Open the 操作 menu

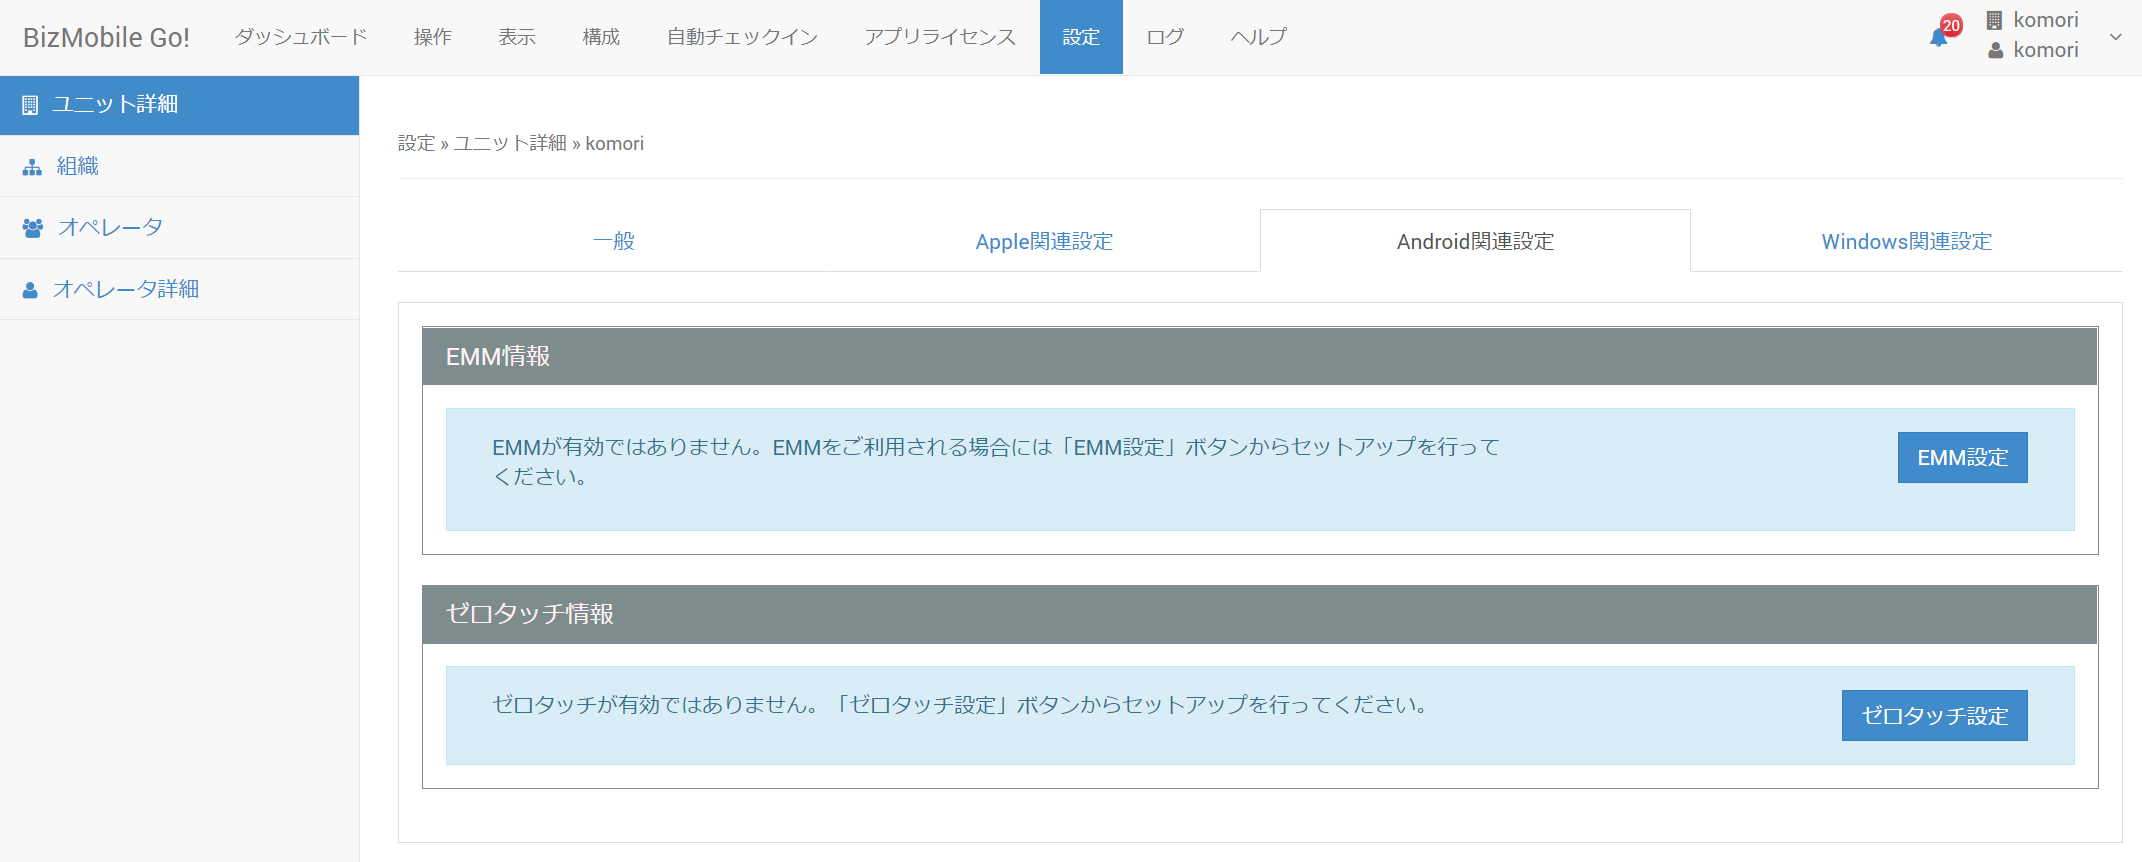pos(432,37)
